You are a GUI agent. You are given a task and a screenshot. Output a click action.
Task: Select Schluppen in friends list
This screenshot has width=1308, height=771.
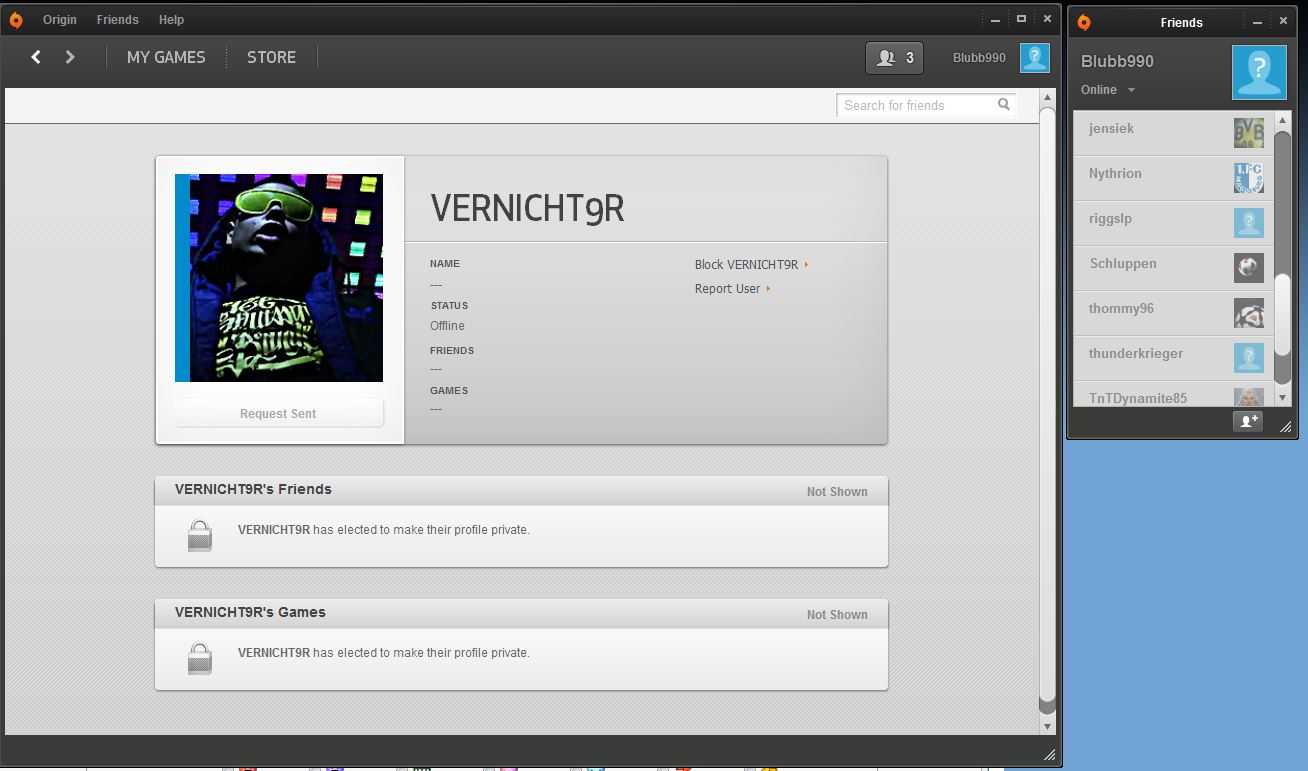click(1173, 268)
